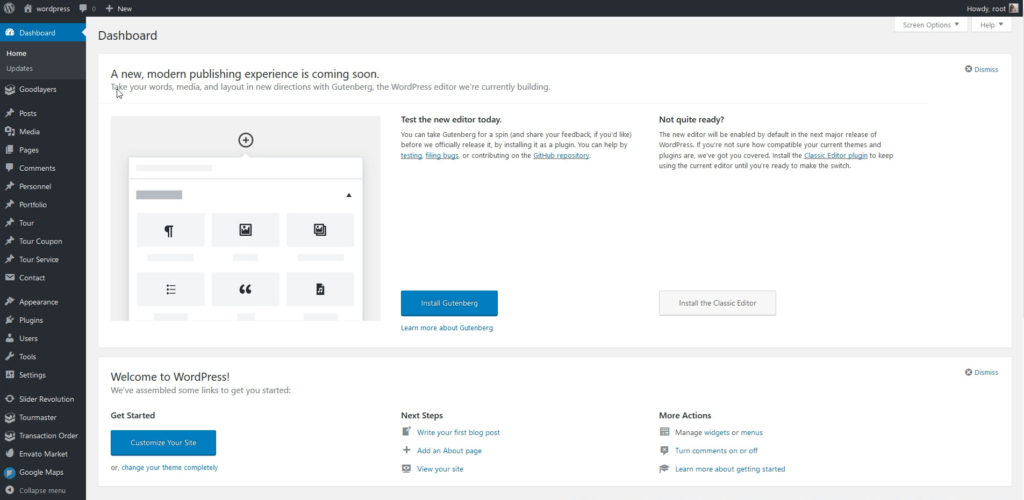Click the Install Gutenberg button
This screenshot has height=500, width=1024.
449,304
